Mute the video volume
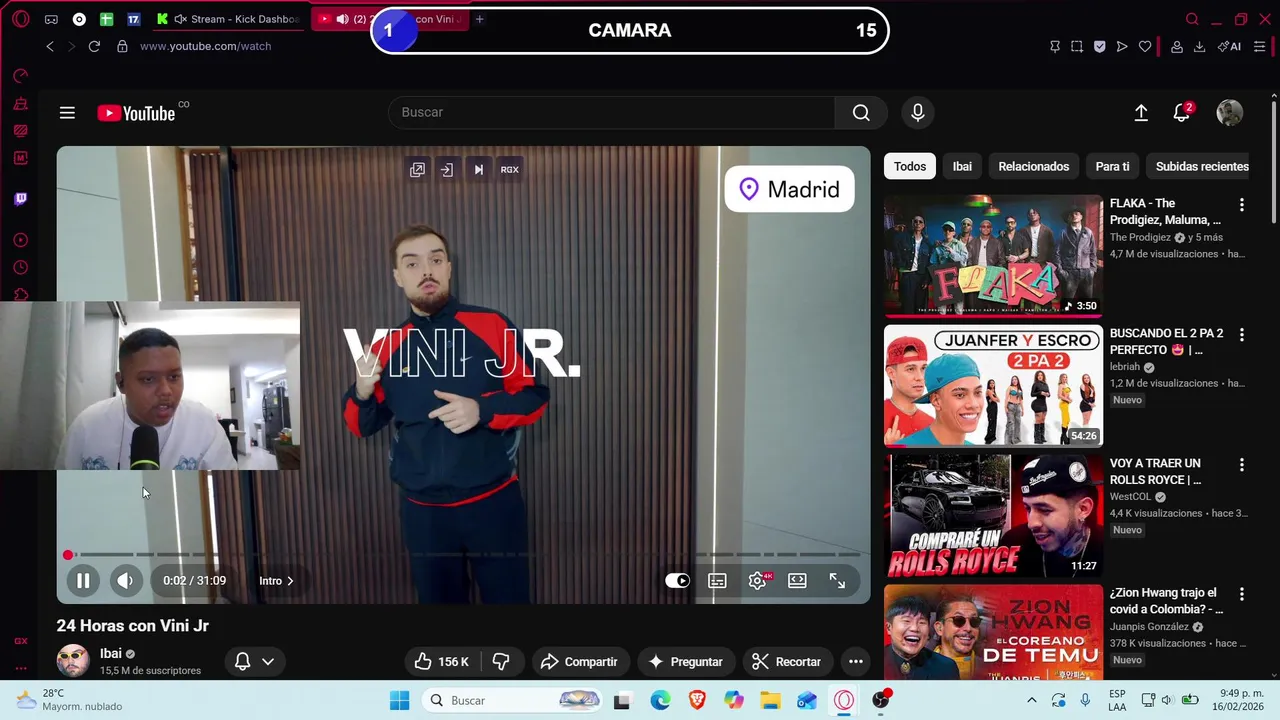1280x720 pixels. pos(125,580)
